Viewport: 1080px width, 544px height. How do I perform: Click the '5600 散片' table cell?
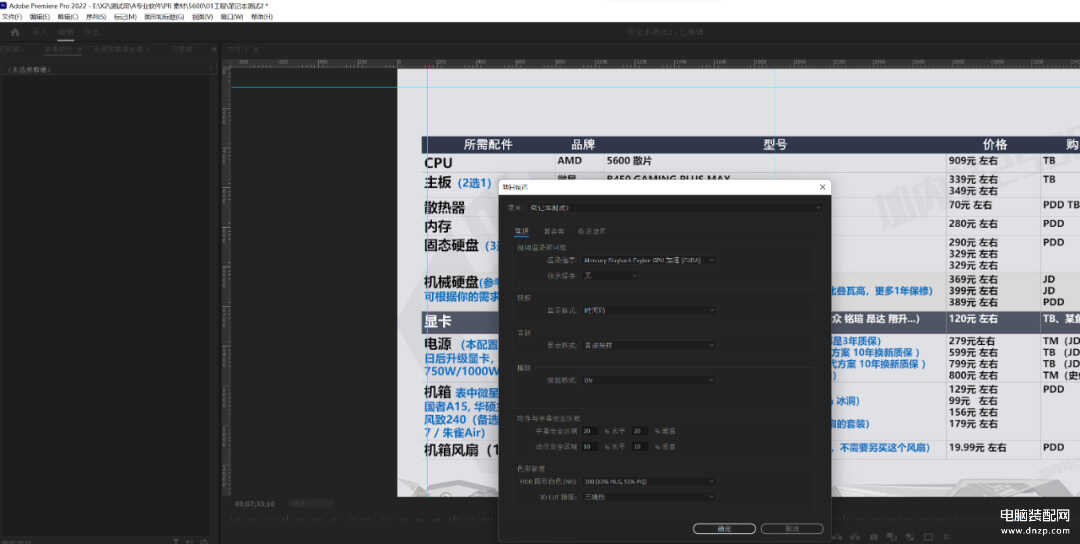629,160
